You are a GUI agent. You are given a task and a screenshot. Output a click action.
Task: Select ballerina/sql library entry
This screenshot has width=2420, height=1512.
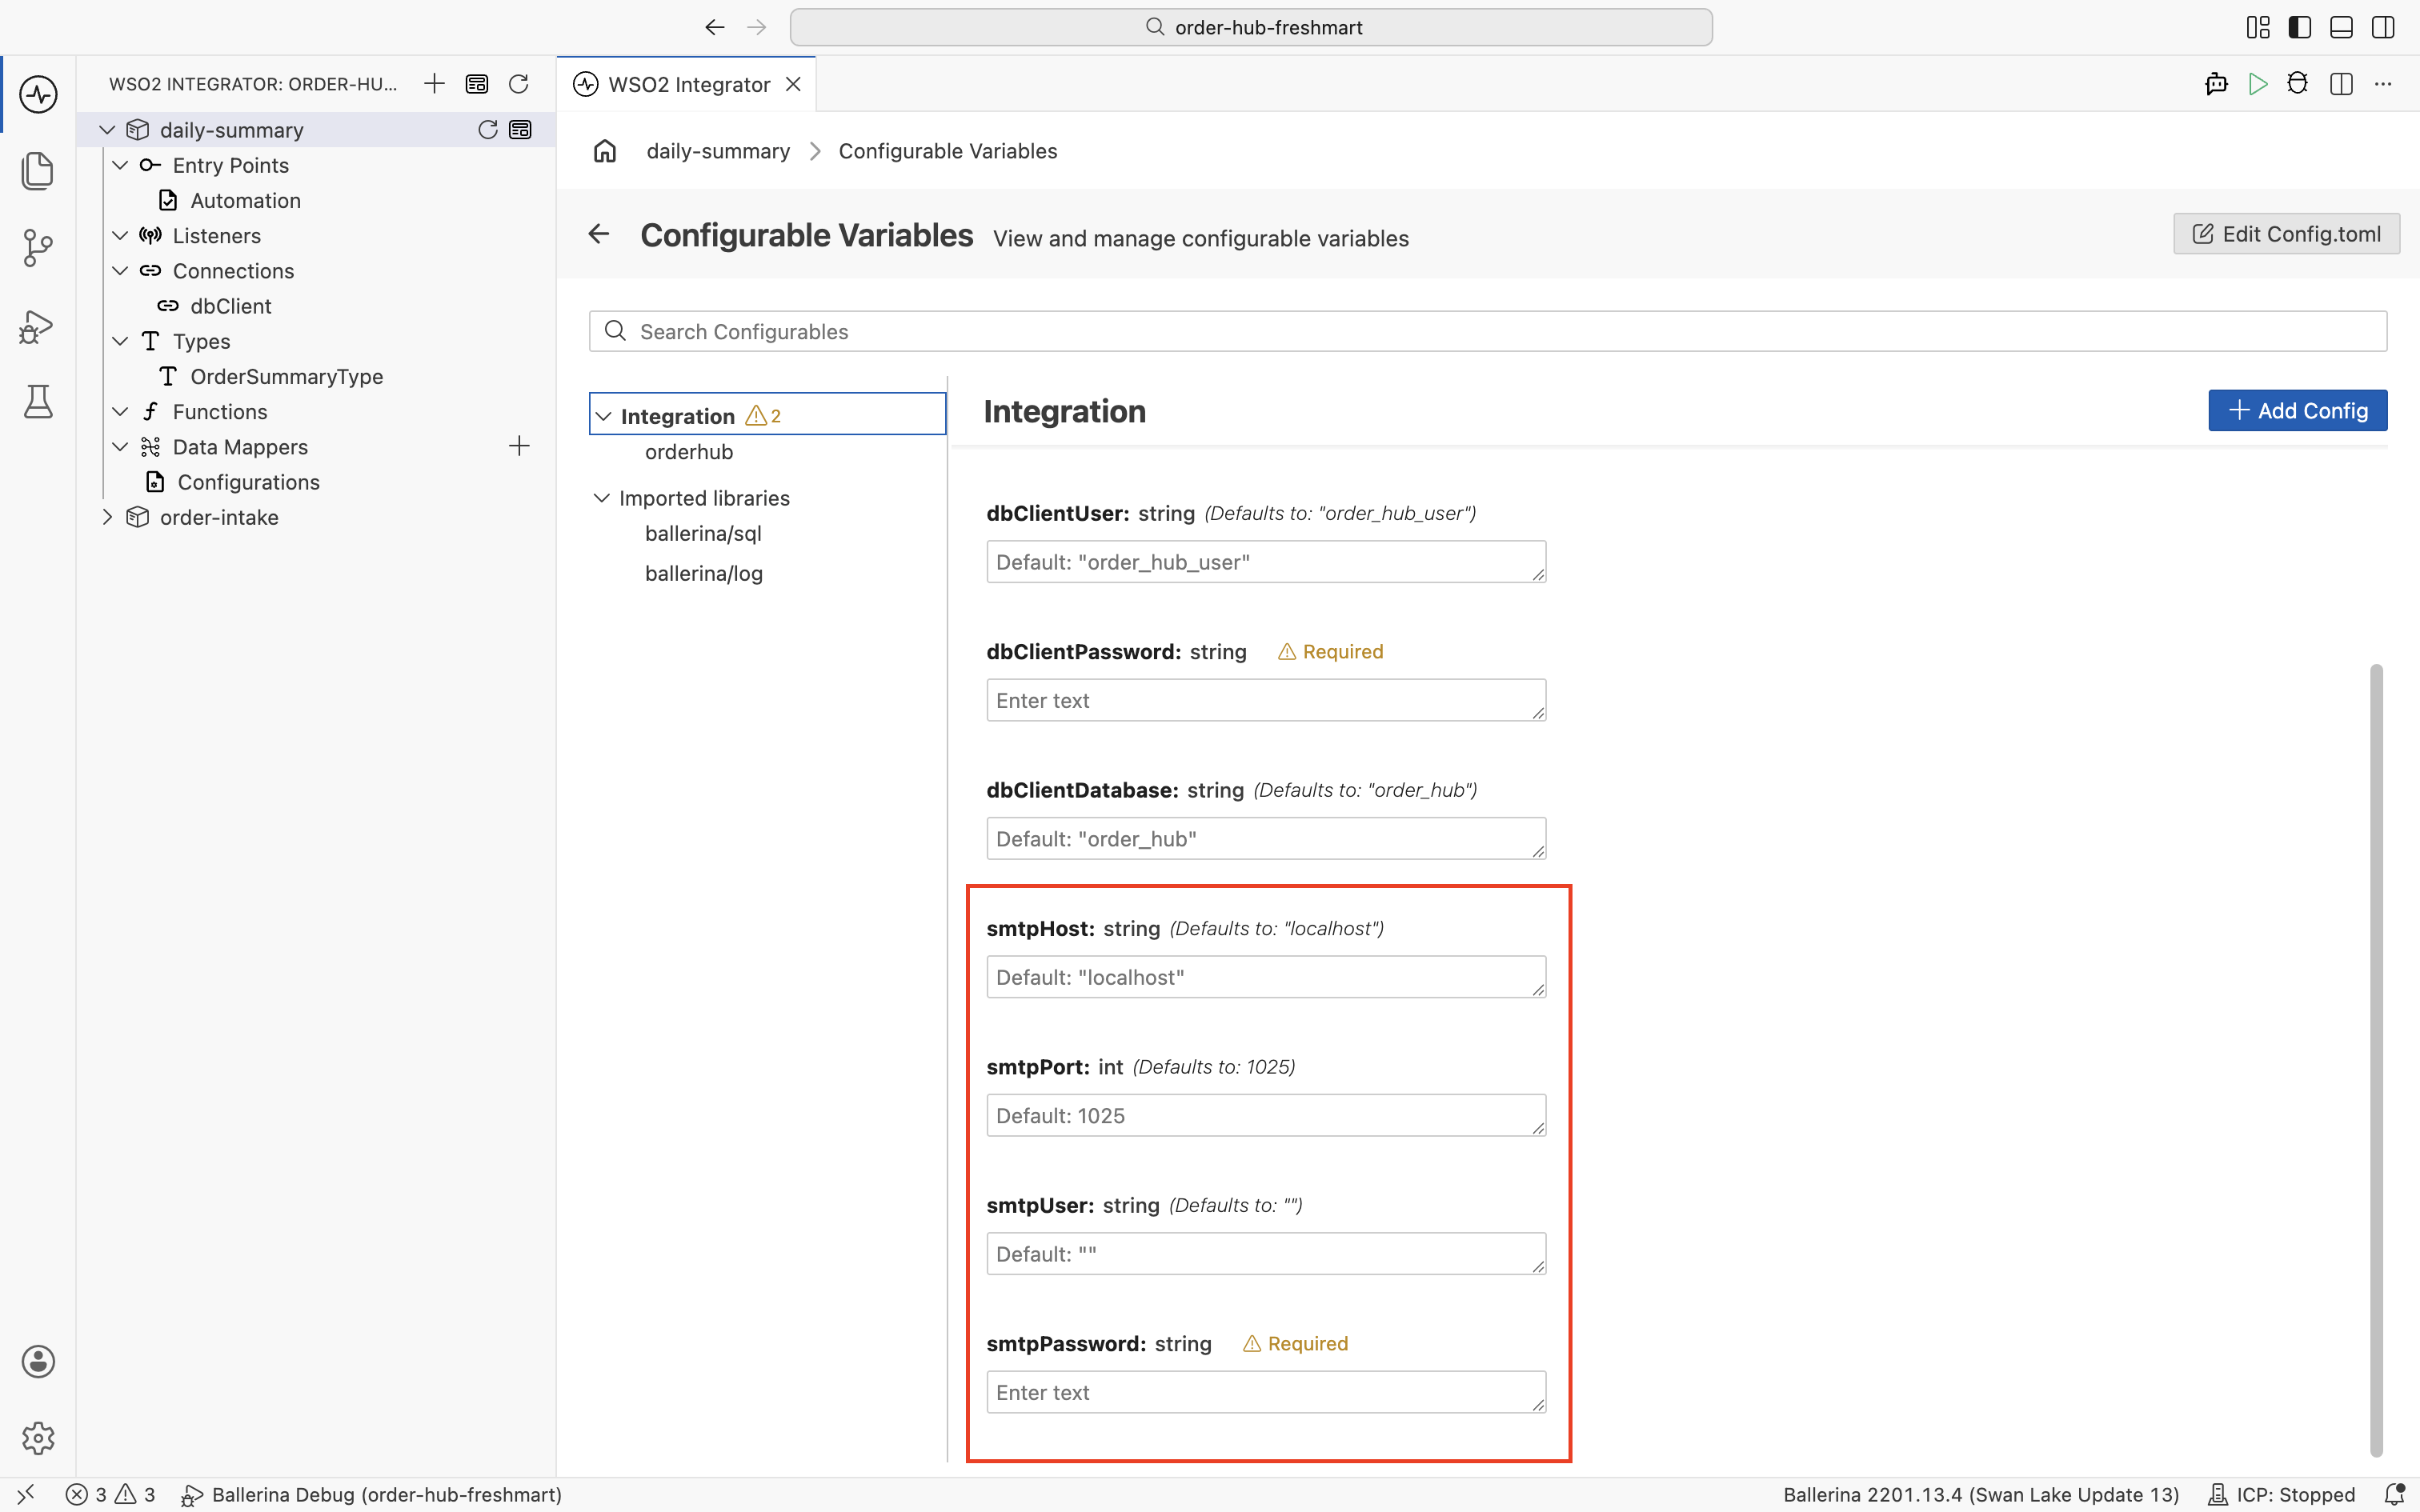click(703, 534)
